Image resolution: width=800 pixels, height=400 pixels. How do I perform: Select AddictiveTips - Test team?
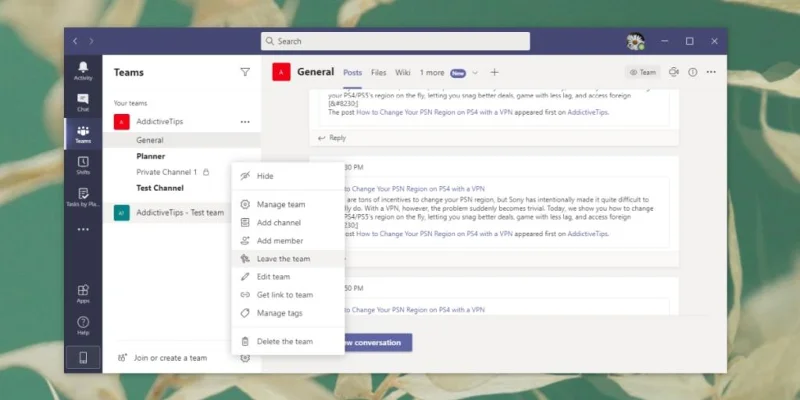(x=180, y=213)
